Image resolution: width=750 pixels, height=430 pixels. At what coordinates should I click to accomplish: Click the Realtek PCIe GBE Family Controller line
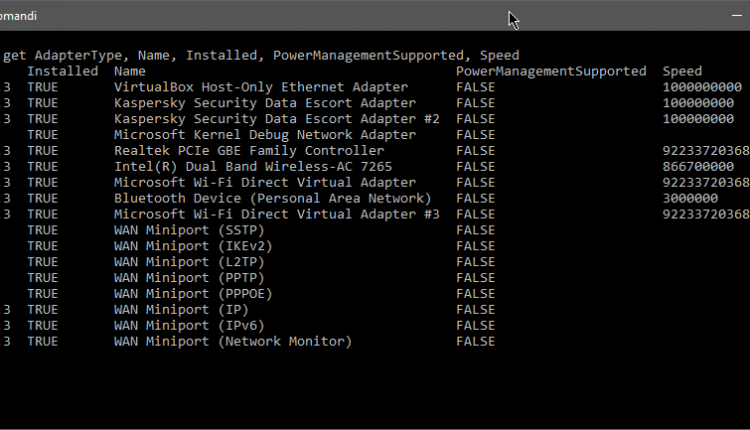pyautogui.click(x=248, y=151)
